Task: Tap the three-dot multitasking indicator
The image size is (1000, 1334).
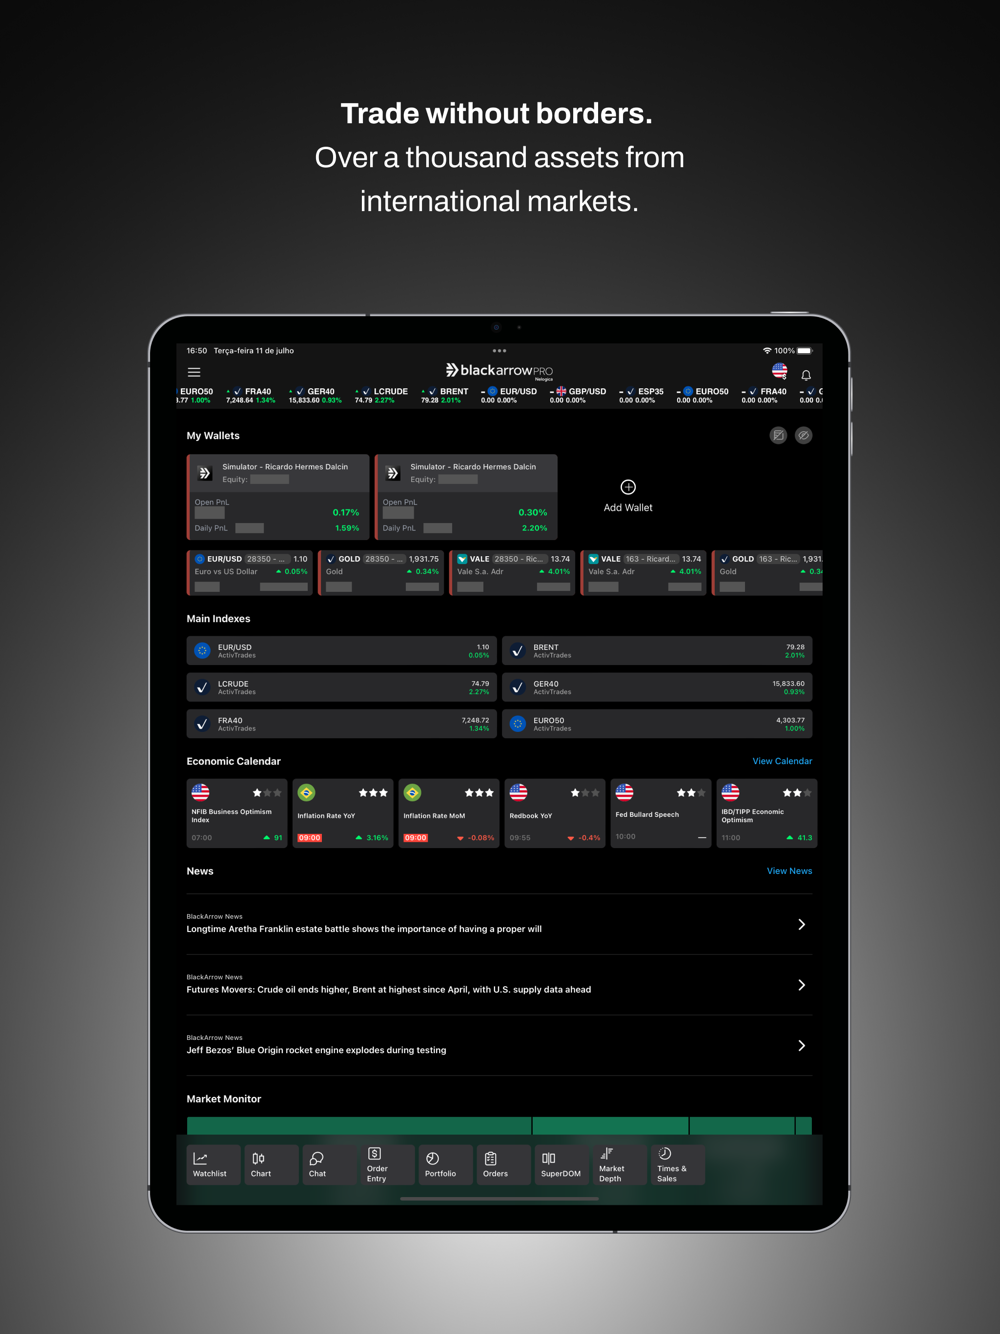Action: tap(499, 351)
